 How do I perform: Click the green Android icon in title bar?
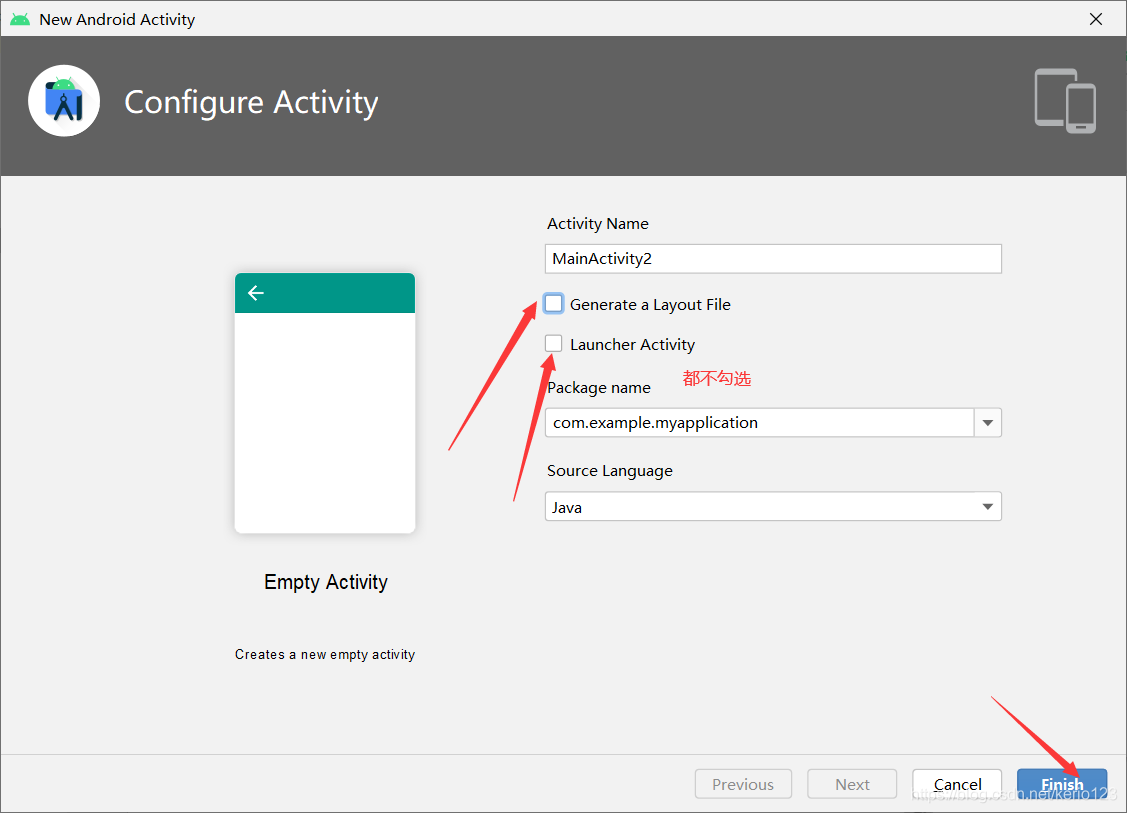tap(19, 19)
